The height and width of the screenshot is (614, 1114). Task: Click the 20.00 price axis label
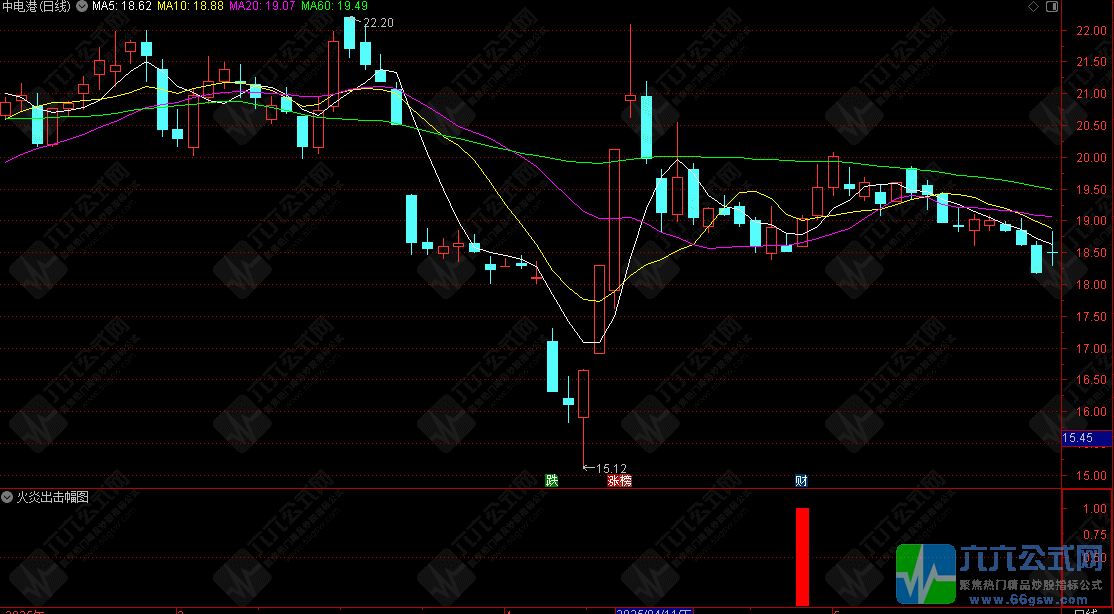[x=1090, y=158]
